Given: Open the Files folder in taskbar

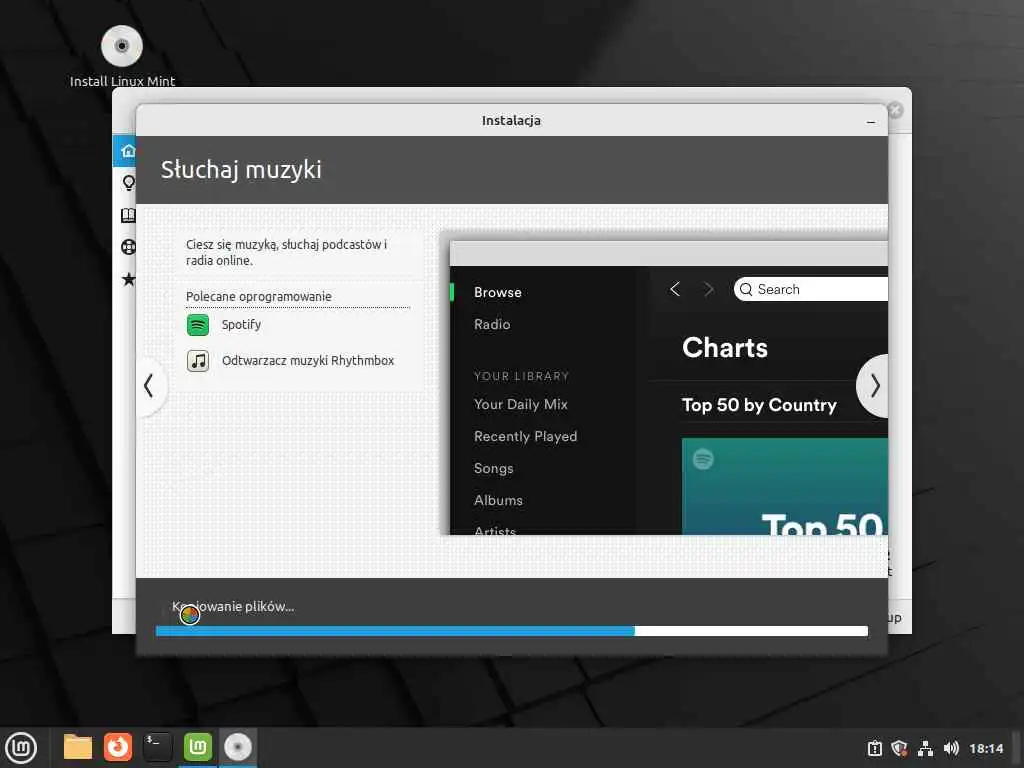Looking at the screenshot, I should tap(78, 747).
